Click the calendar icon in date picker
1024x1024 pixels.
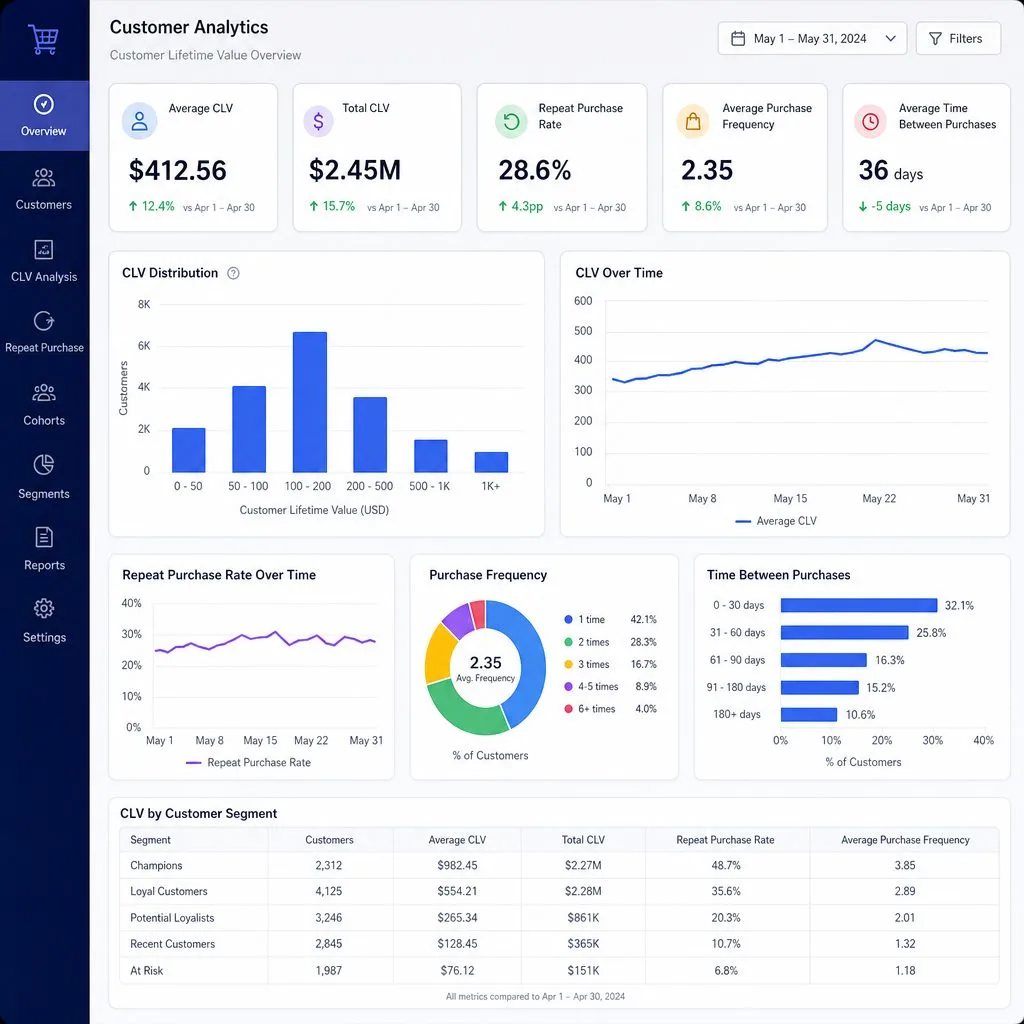738,39
